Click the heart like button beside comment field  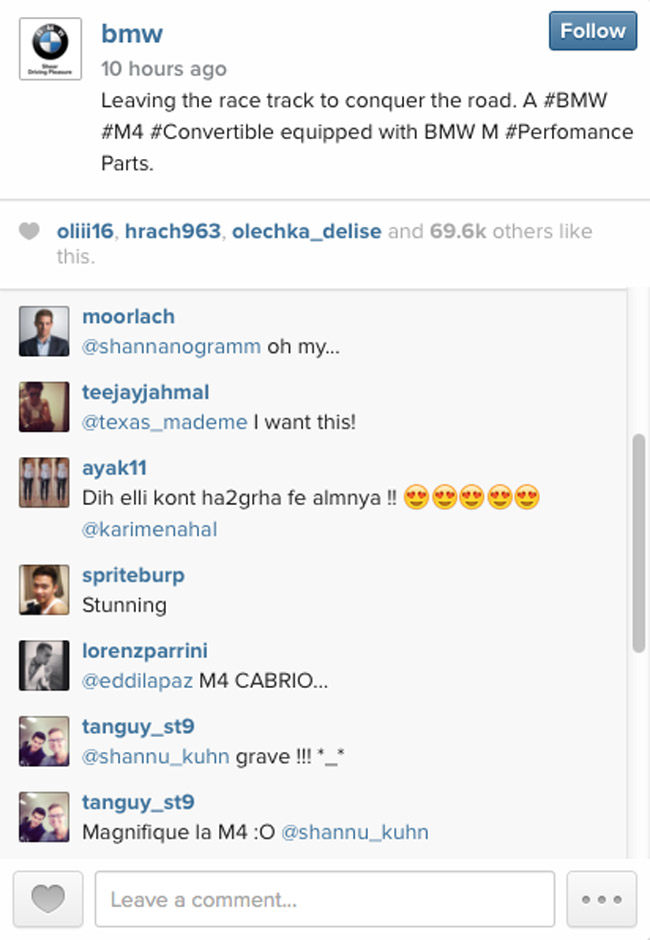(x=48, y=899)
